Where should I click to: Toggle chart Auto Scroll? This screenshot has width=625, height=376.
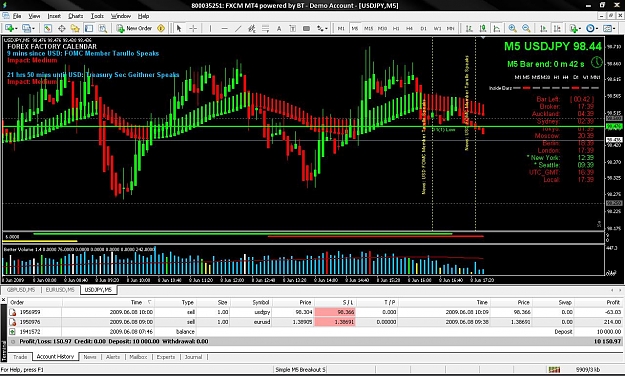point(543,28)
